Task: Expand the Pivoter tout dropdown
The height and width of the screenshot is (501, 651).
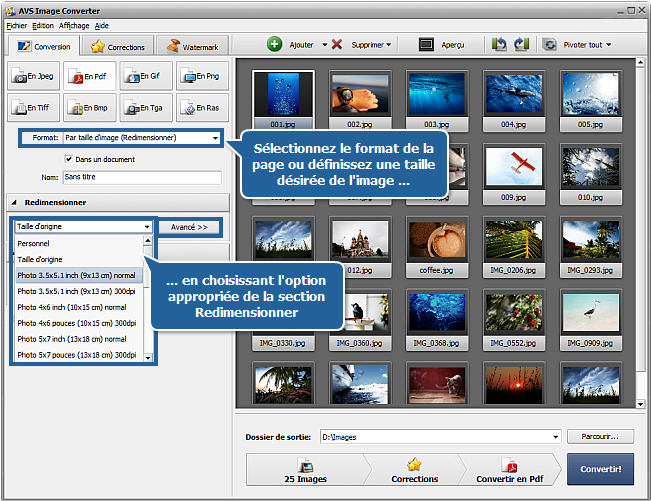Action: tap(608, 45)
